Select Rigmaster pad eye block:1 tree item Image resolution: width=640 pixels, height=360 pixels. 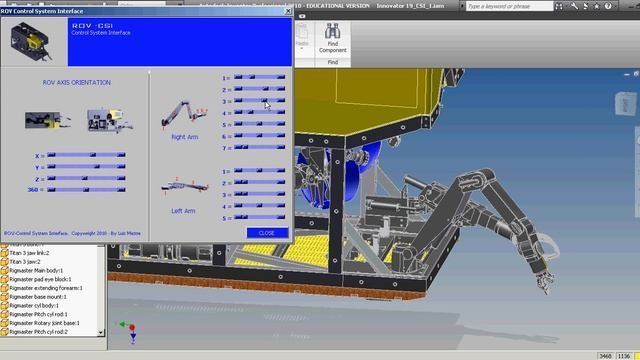[40, 279]
